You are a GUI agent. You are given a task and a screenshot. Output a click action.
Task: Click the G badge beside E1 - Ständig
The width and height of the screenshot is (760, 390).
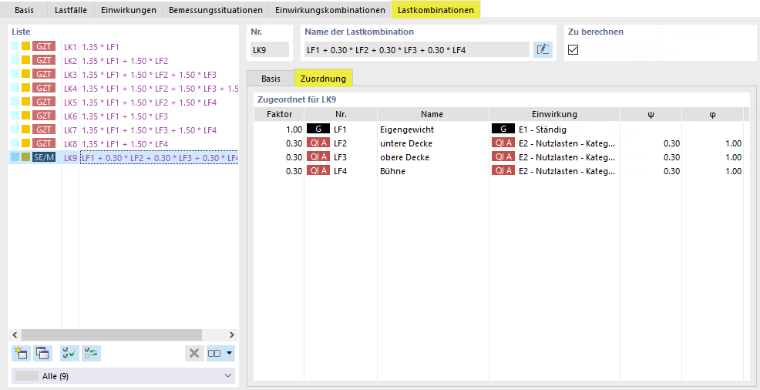pyautogui.click(x=503, y=129)
